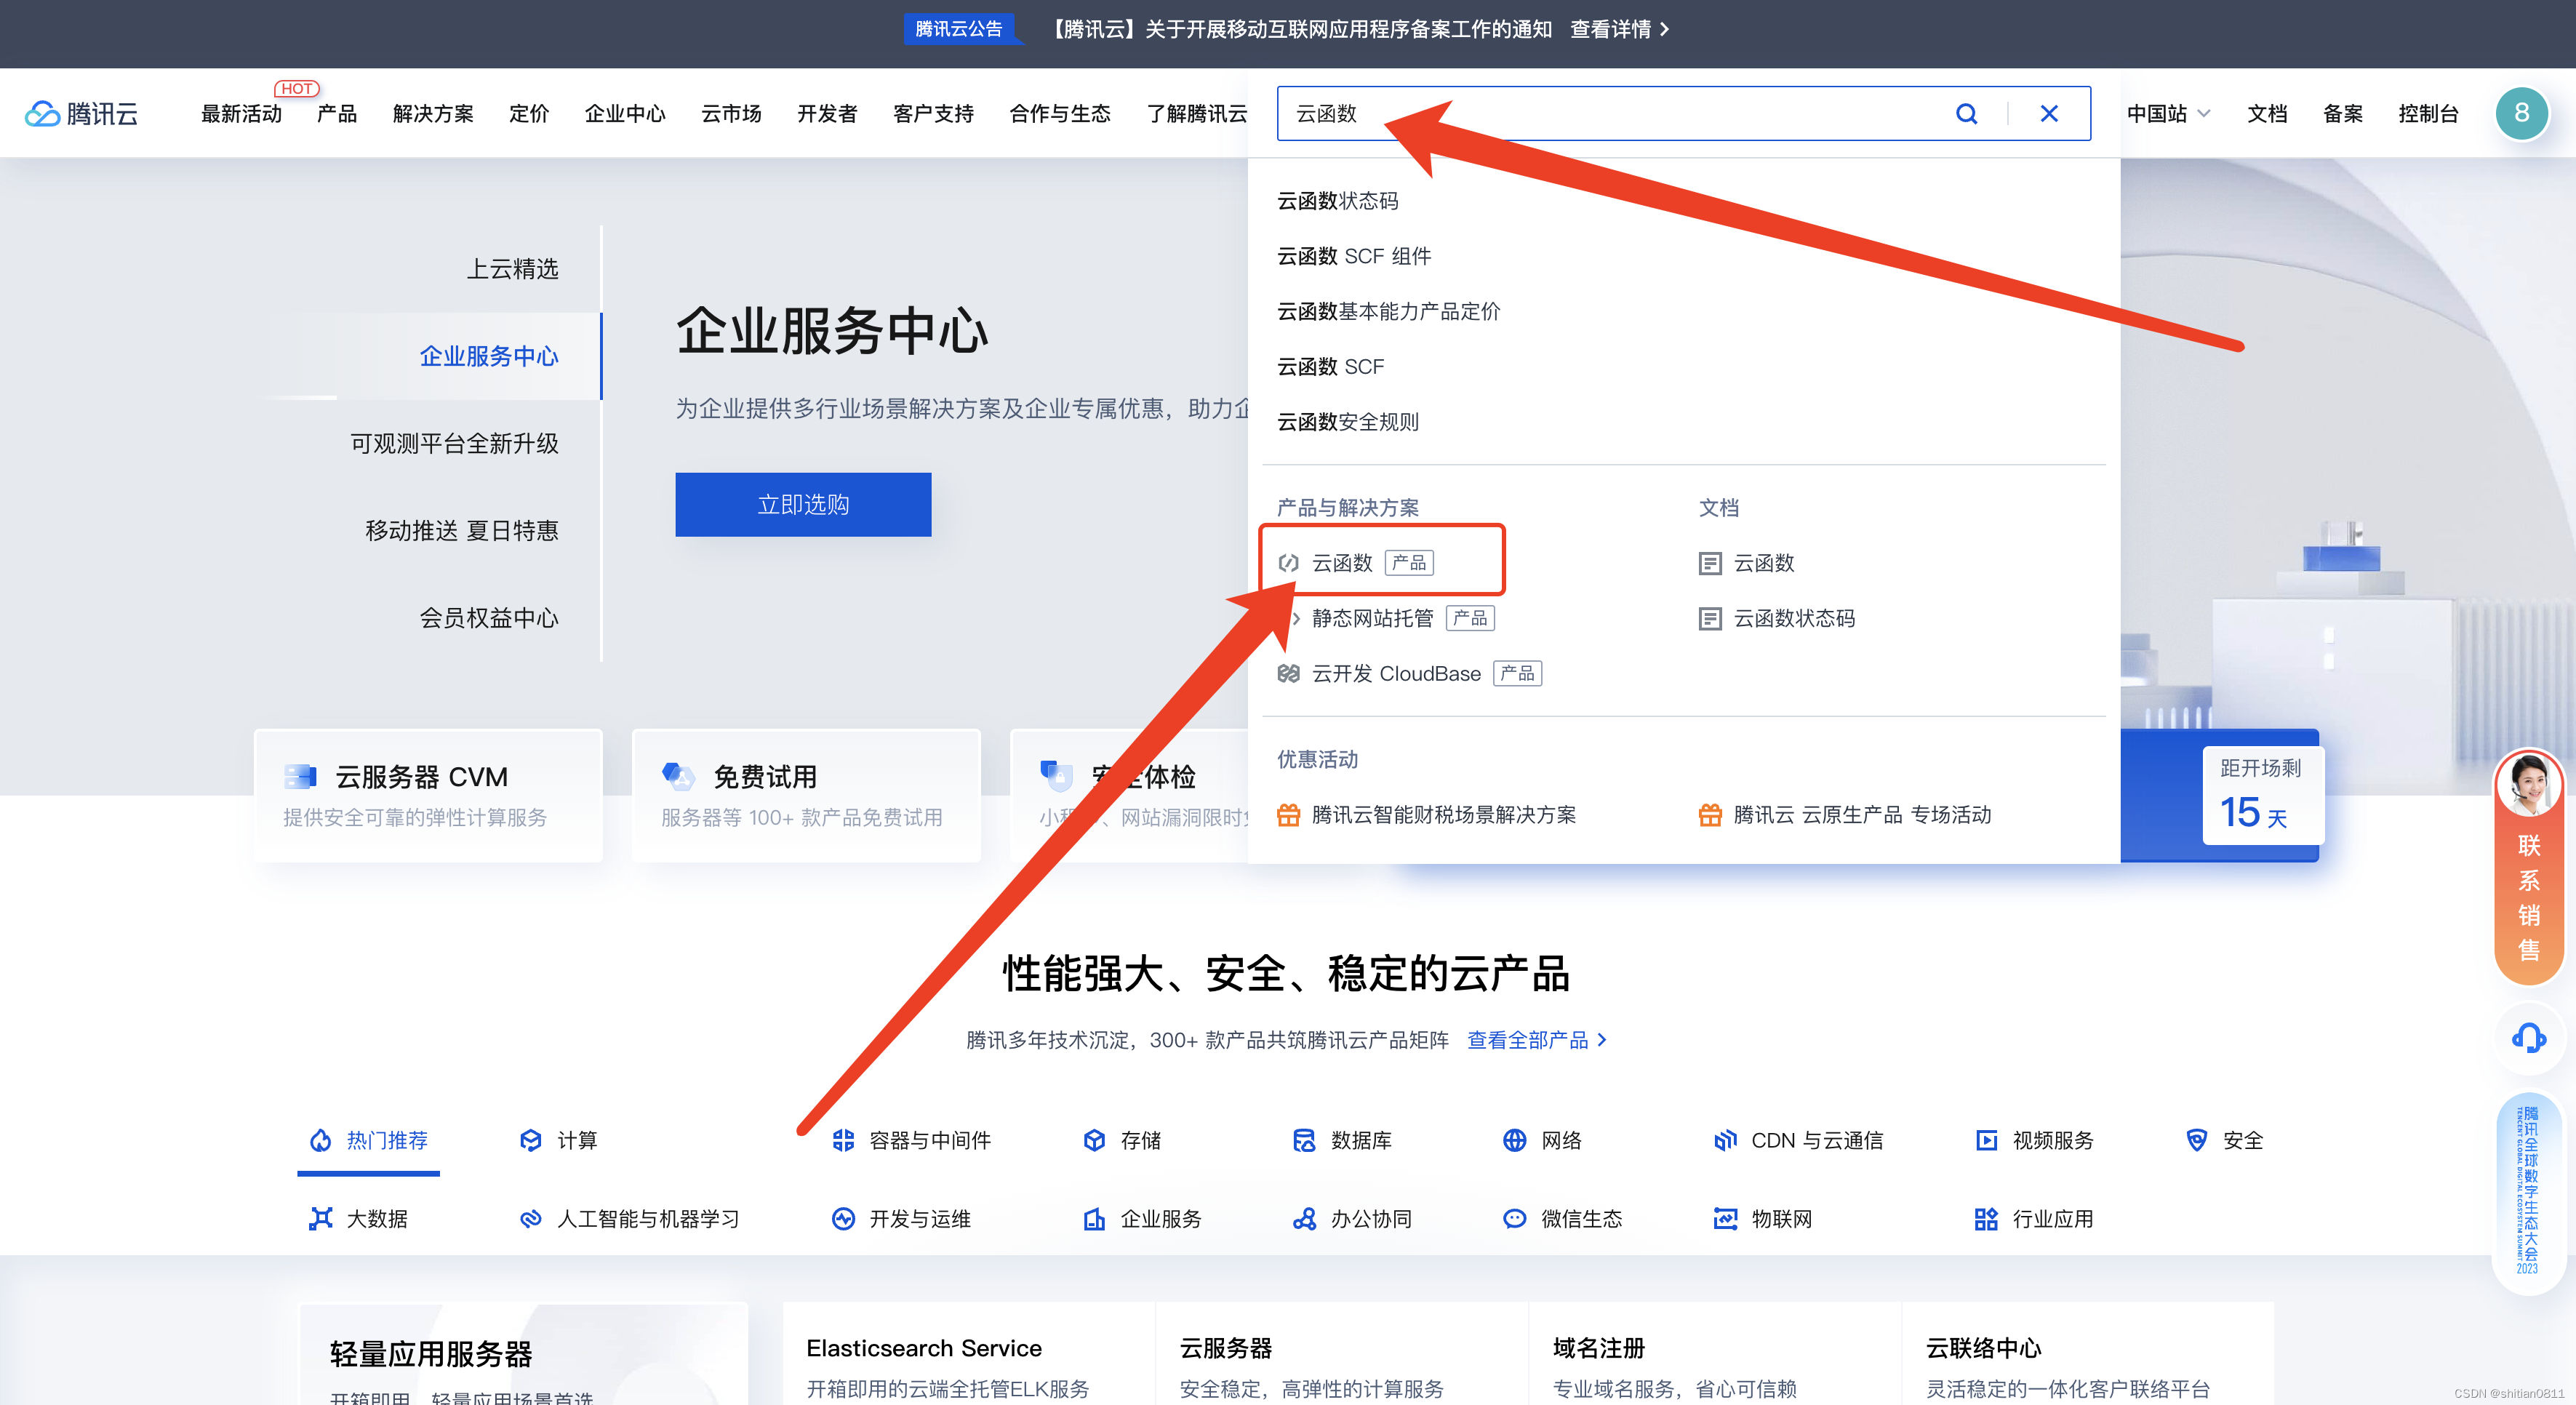Click the headset support icon
Image resolution: width=2576 pixels, height=1405 pixels.
[2528, 1038]
